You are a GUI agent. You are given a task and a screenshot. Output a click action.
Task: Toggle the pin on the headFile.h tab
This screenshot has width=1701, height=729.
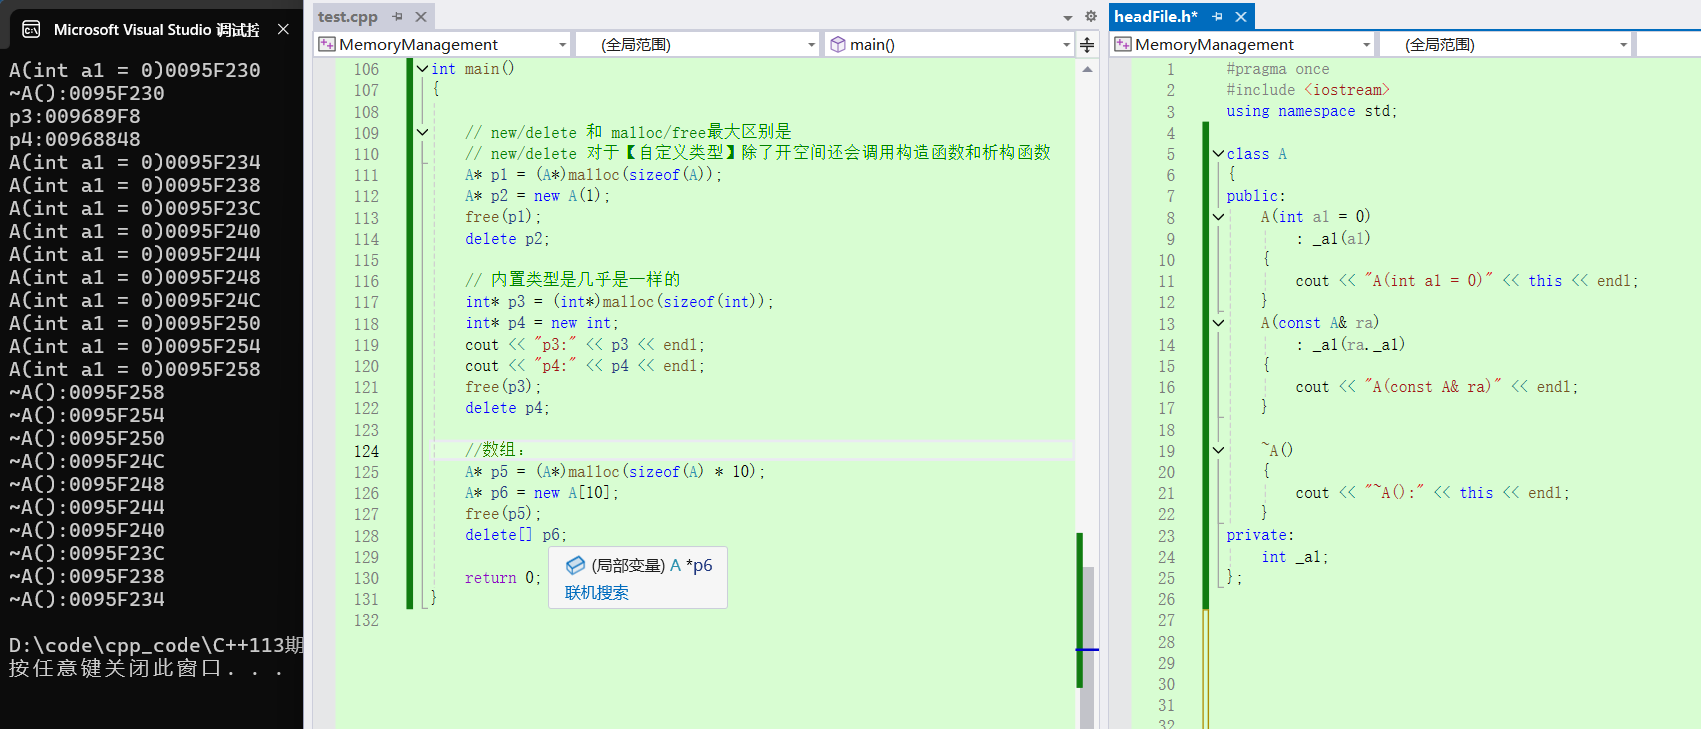click(x=1217, y=16)
